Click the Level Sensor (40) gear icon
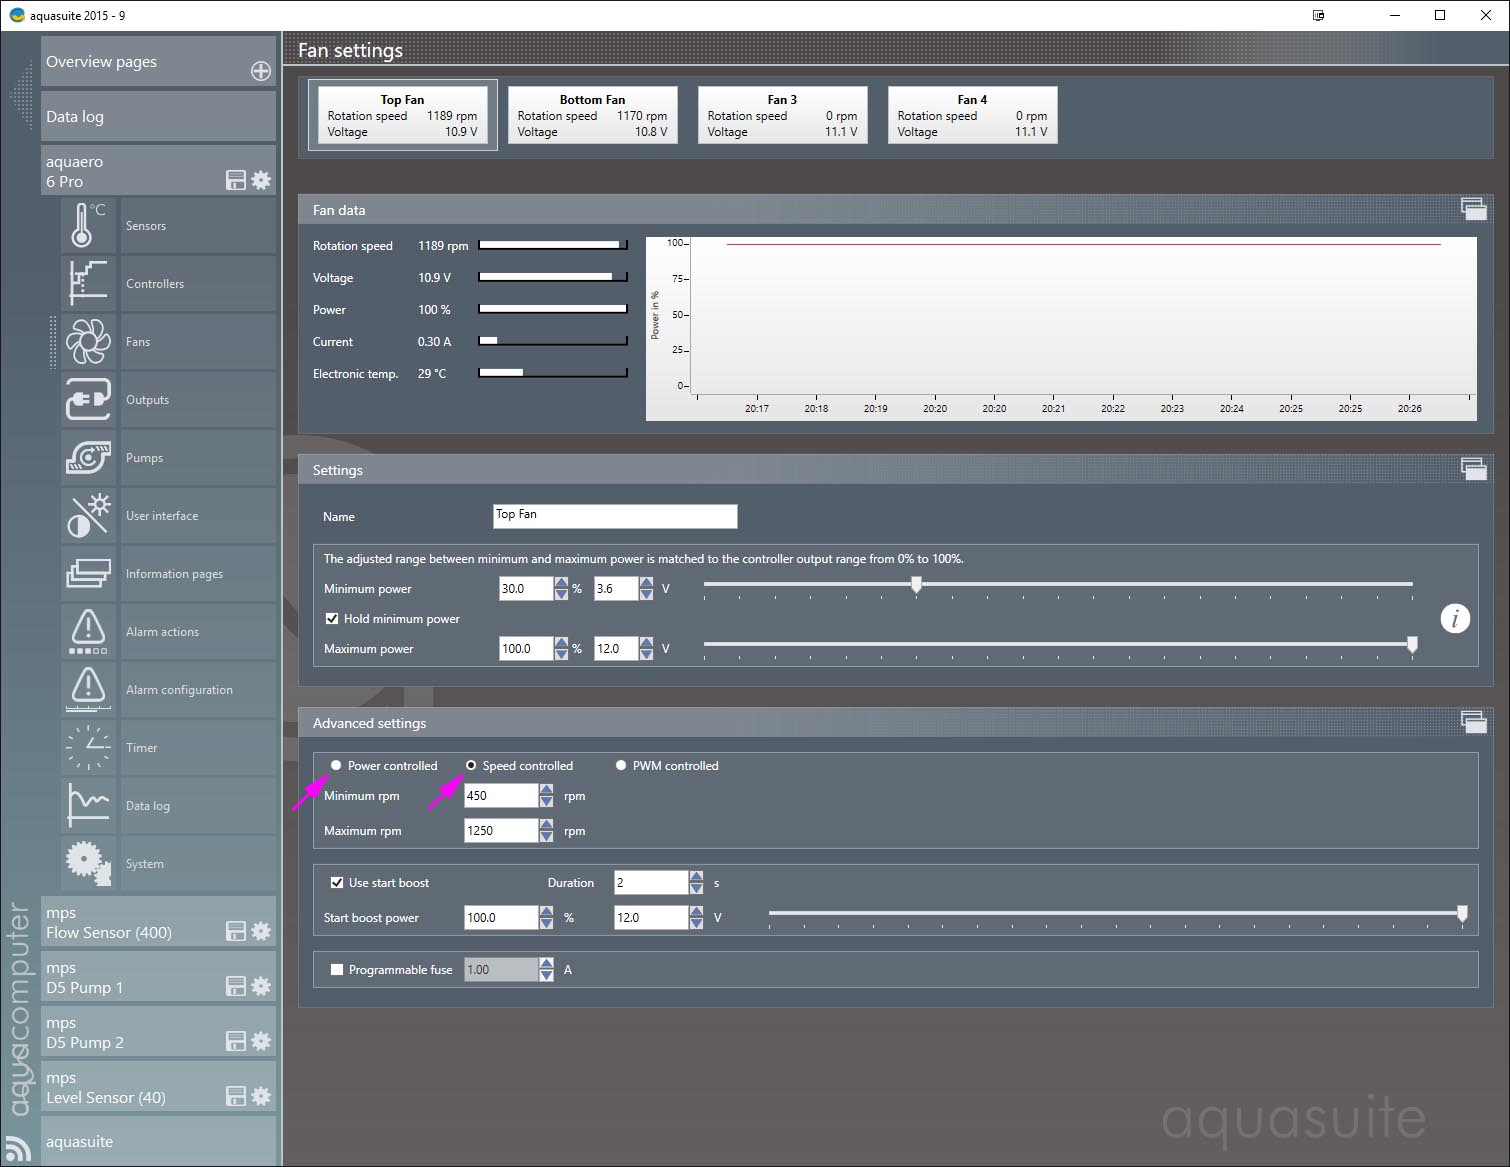Image resolution: width=1510 pixels, height=1167 pixels. point(261,1096)
